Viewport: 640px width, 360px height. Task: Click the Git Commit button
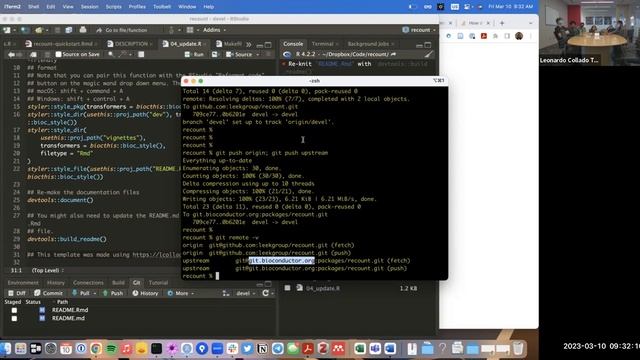click(49, 293)
